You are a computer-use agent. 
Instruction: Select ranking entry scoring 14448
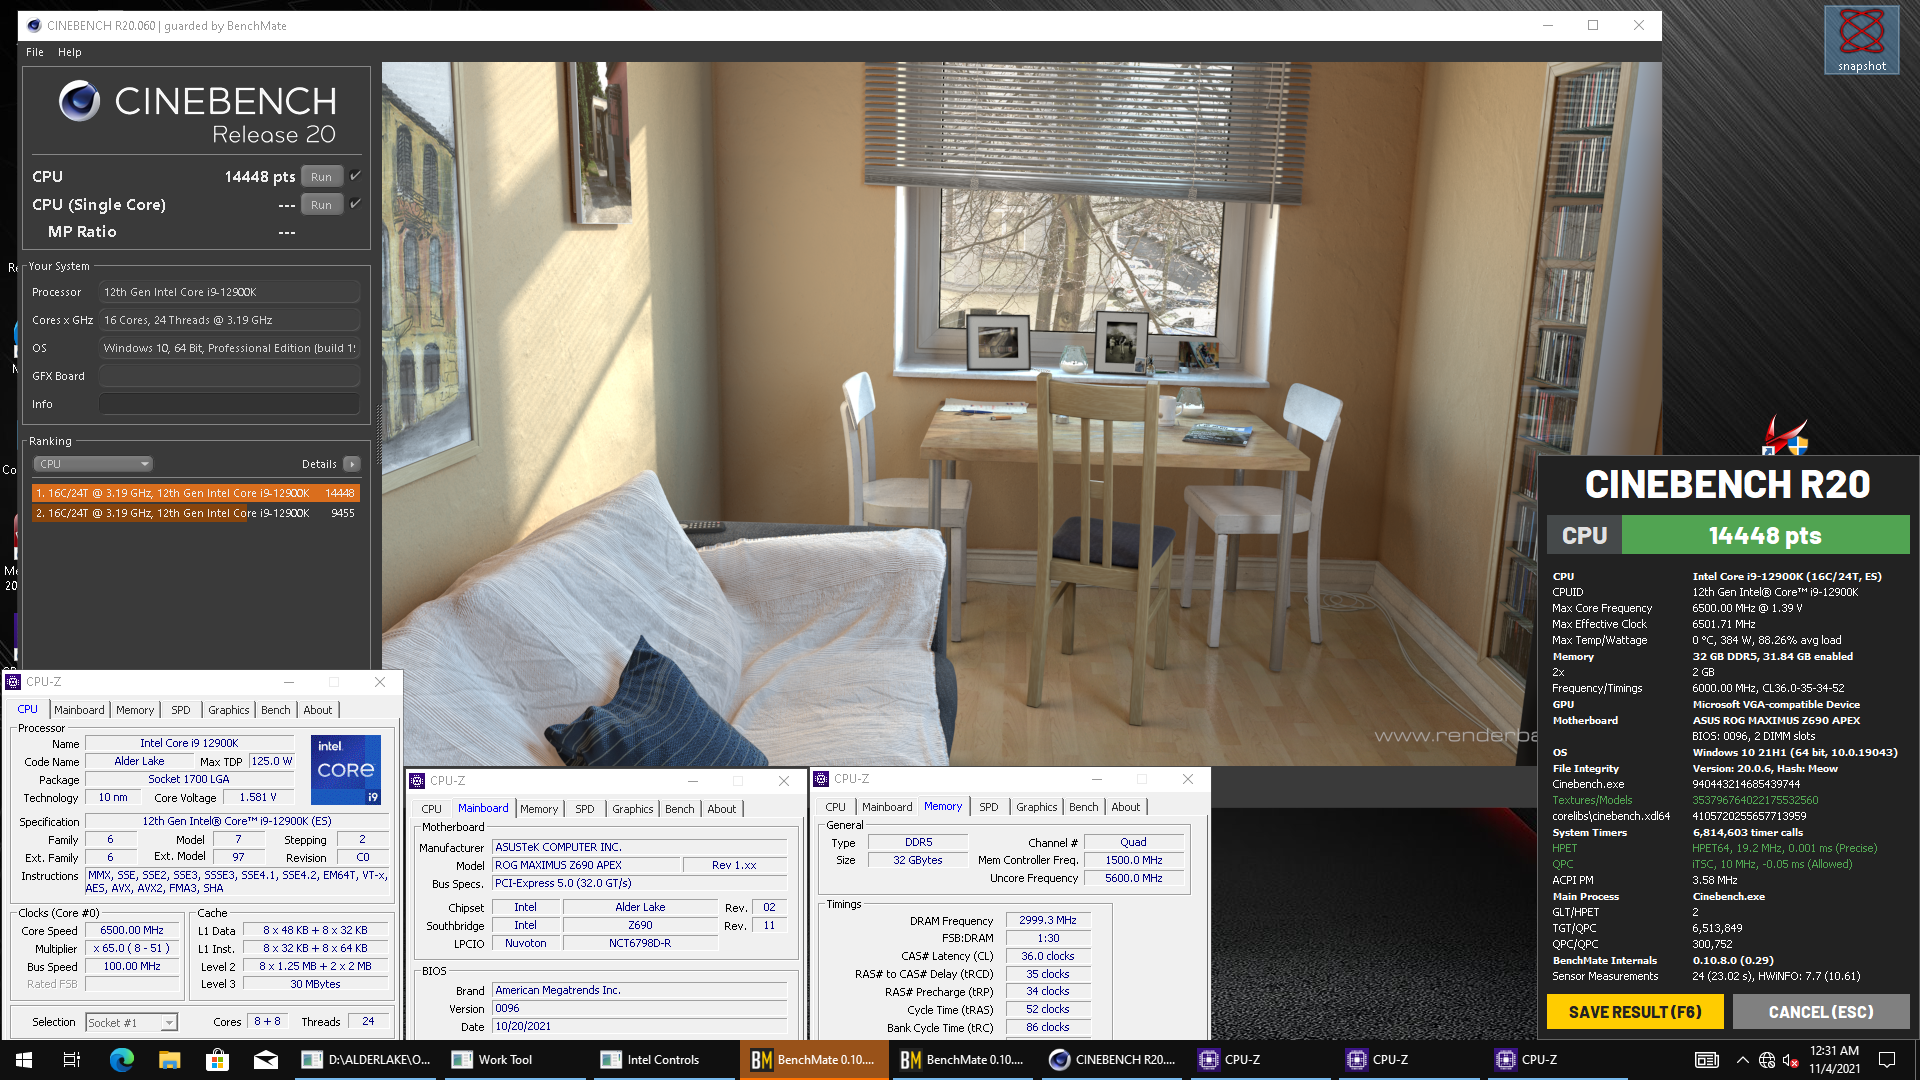click(195, 493)
